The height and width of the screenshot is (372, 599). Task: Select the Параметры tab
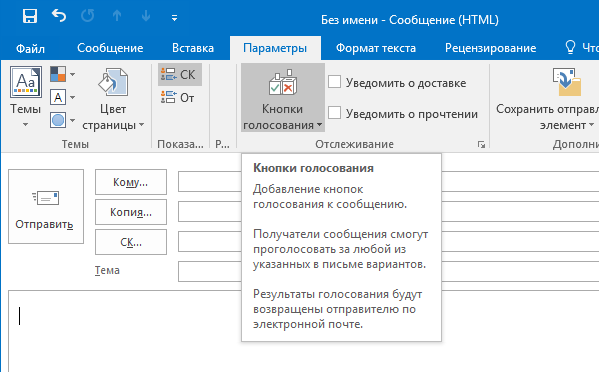tap(275, 48)
